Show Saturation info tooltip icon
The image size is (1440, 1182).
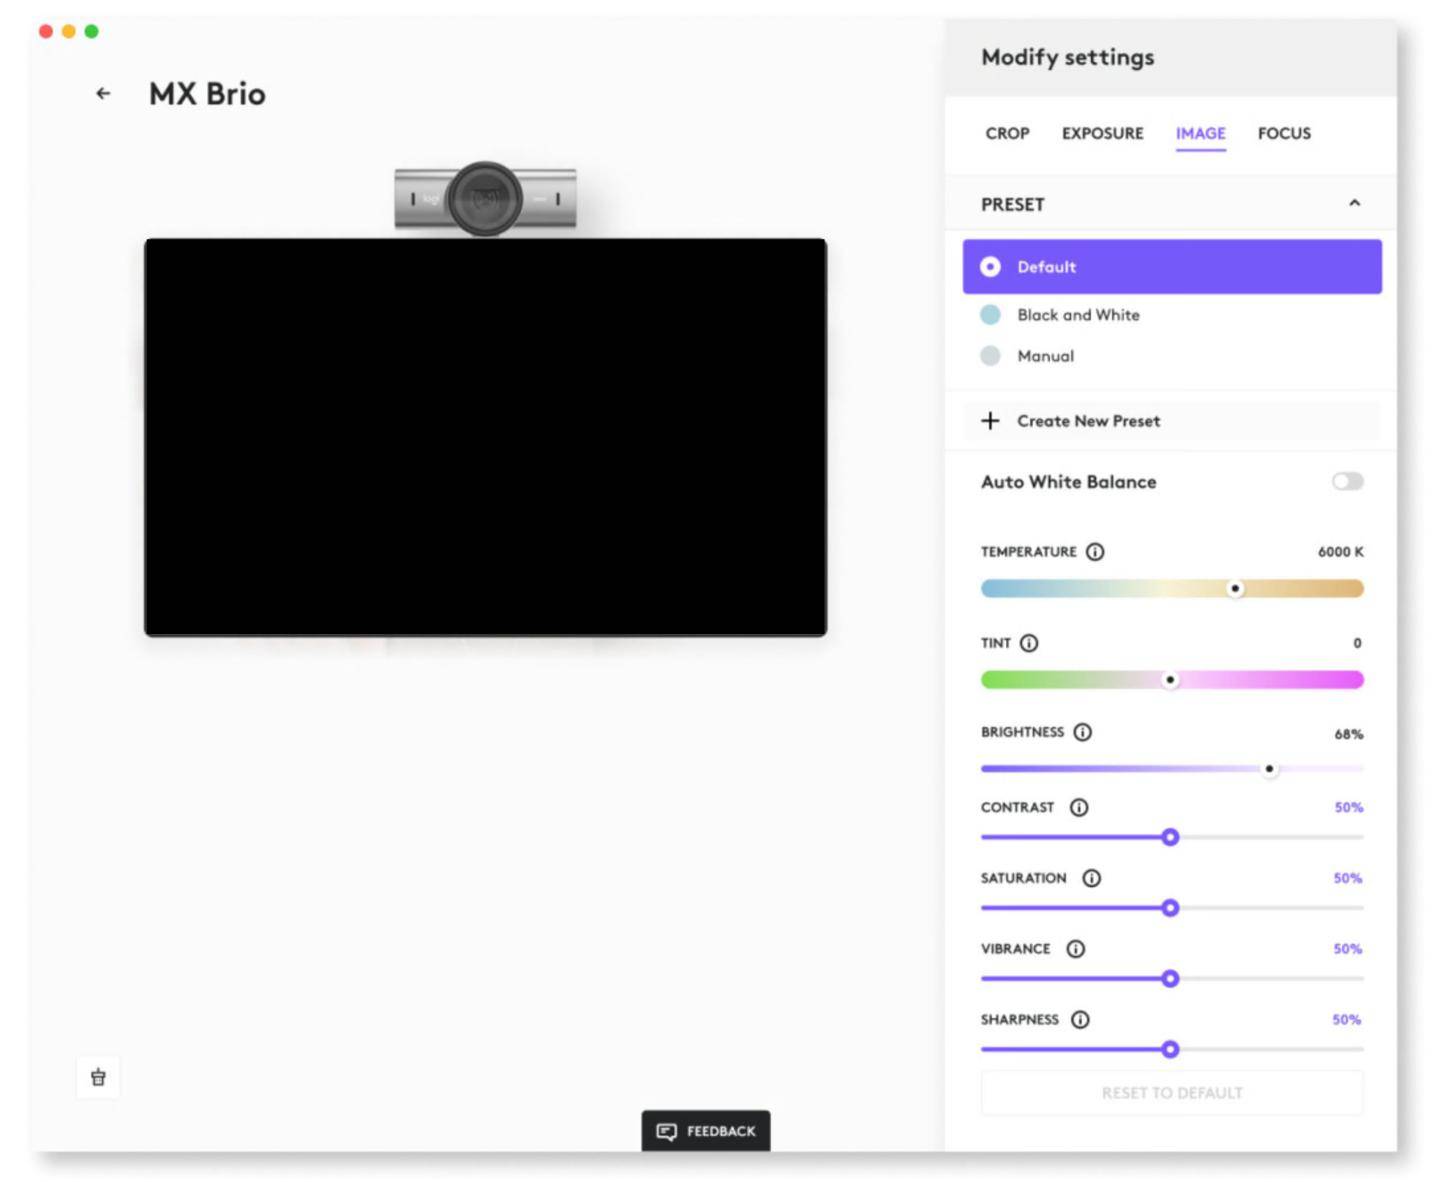(1092, 878)
